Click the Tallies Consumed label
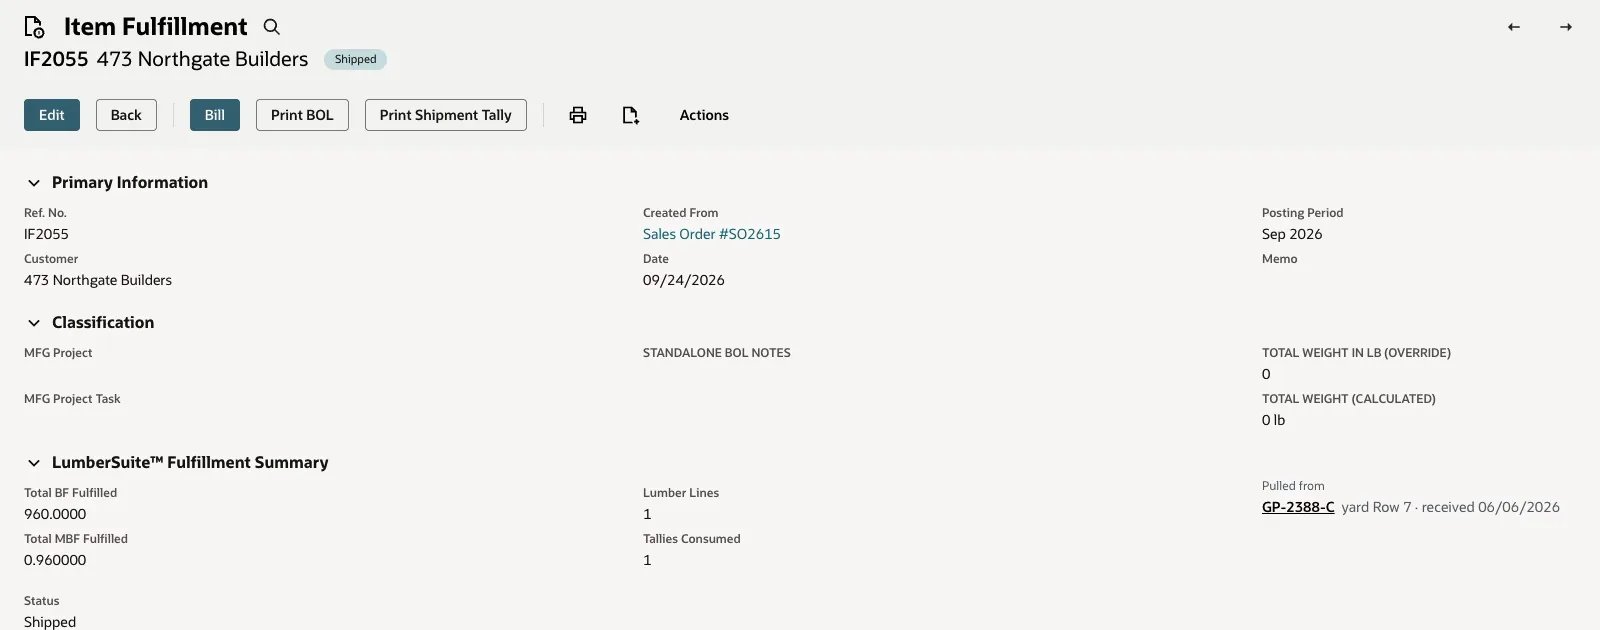Screen dimensions: 1600x630 [x=692, y=539]
